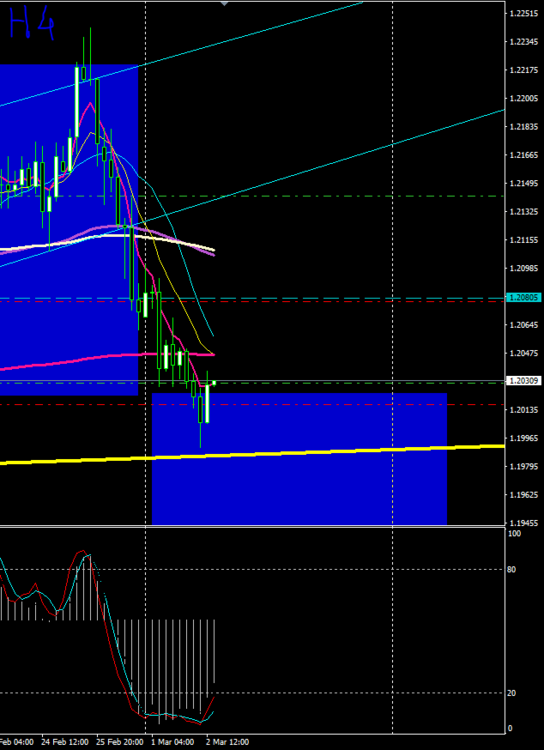The height and width of the screenshot is (750, 544).
Task: Click the 1.20135 price axis label
Action: 524,410
